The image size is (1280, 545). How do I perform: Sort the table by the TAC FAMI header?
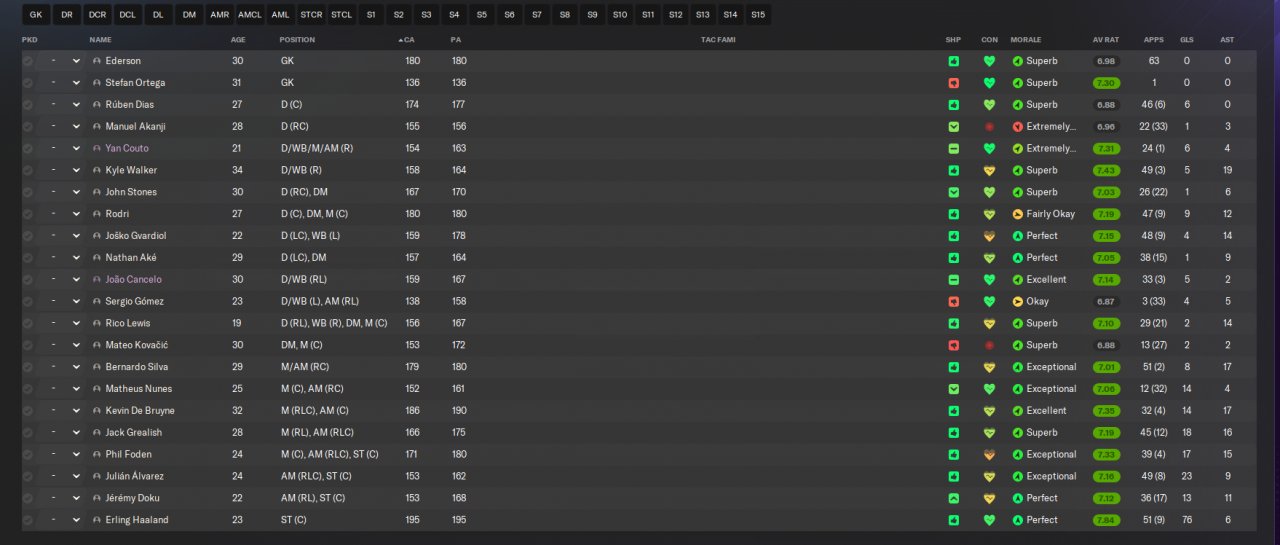point(718,40)
